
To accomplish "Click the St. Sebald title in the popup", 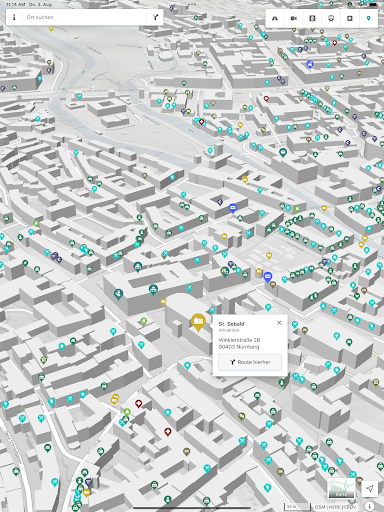I will point(231,324).
